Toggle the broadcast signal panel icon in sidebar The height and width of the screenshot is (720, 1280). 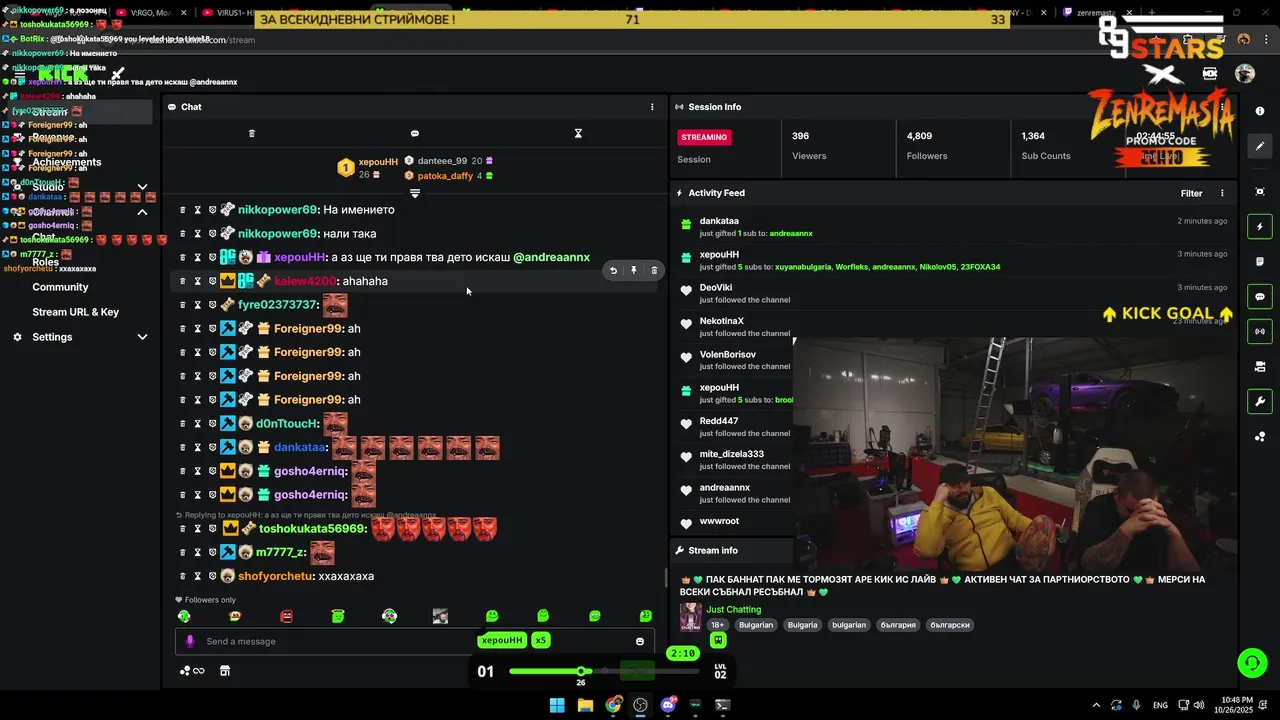point(1260,331)
